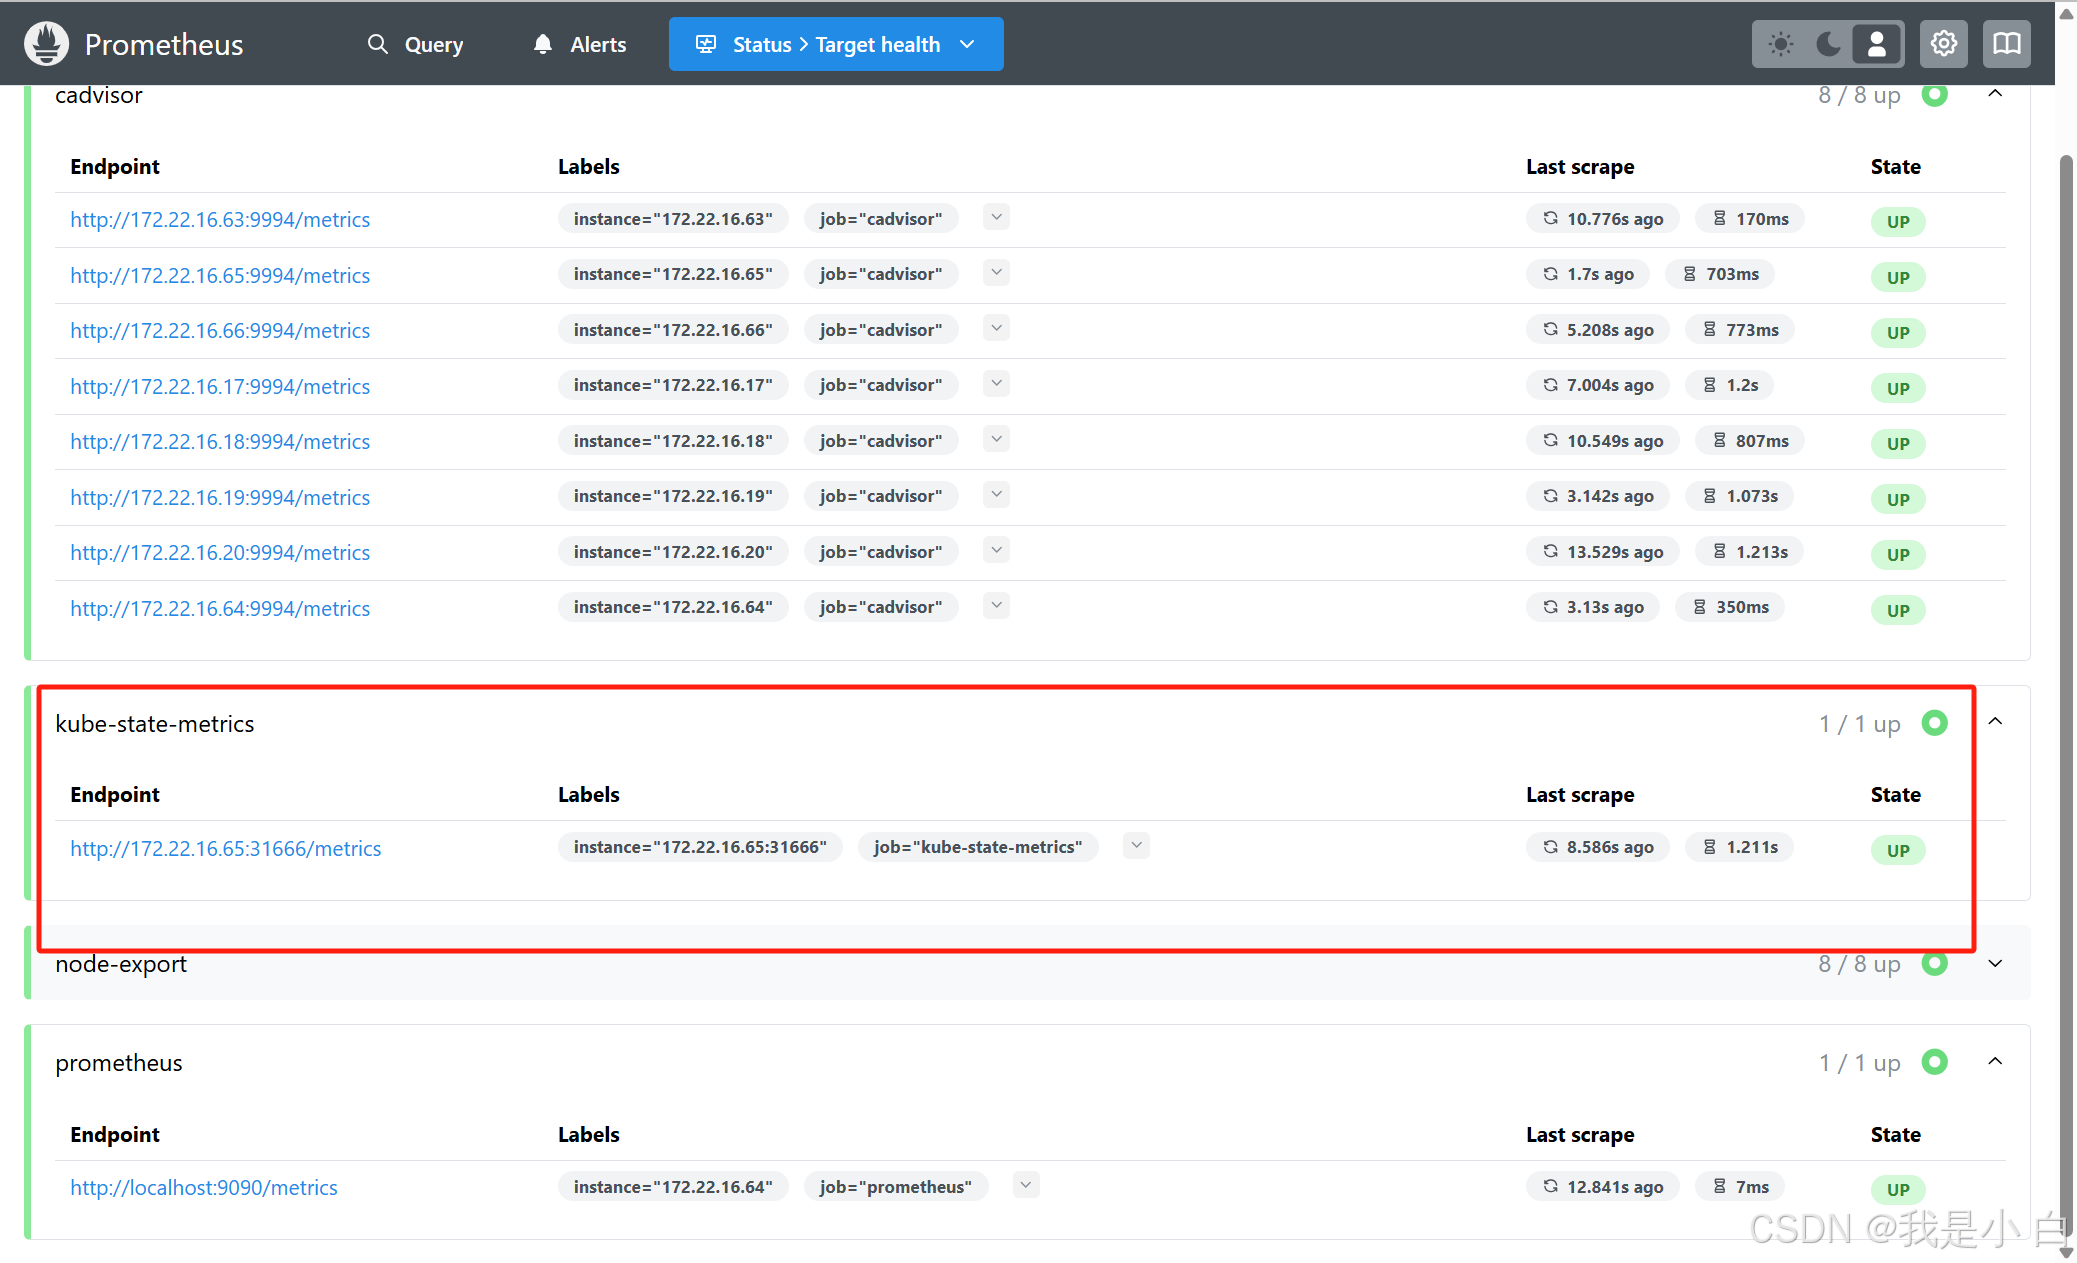Switch to dark theme moon icon
The width and height of the screenshot is (2077, 1263).
click(x=1828, y=44)
